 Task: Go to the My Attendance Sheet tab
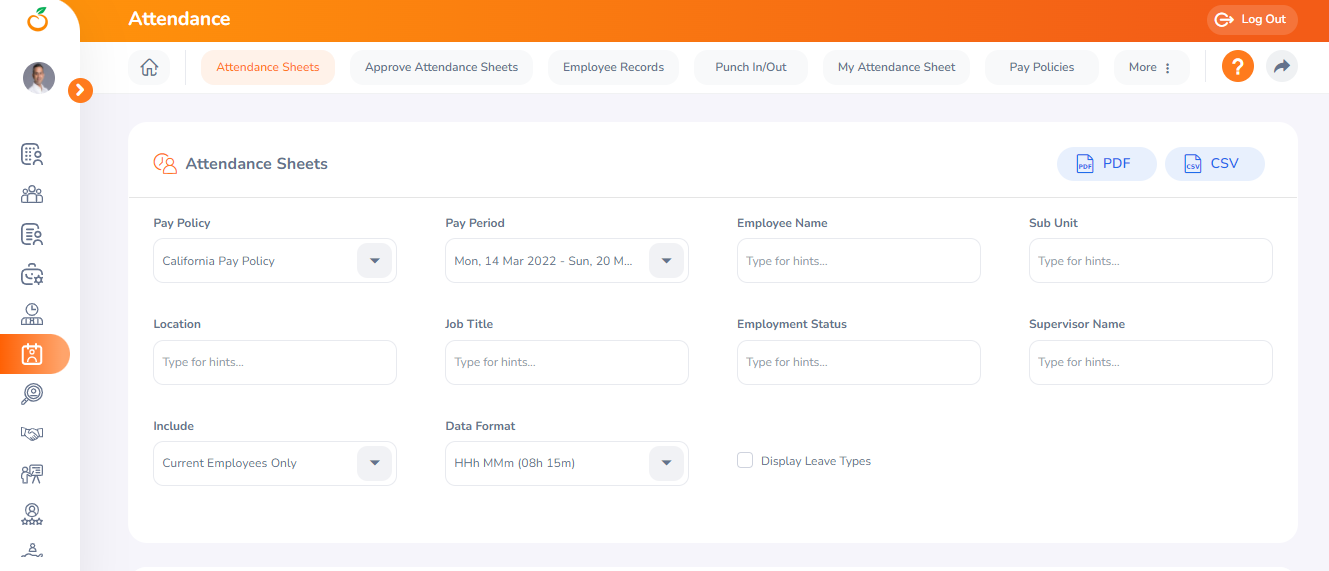click(x=896, y=67)
